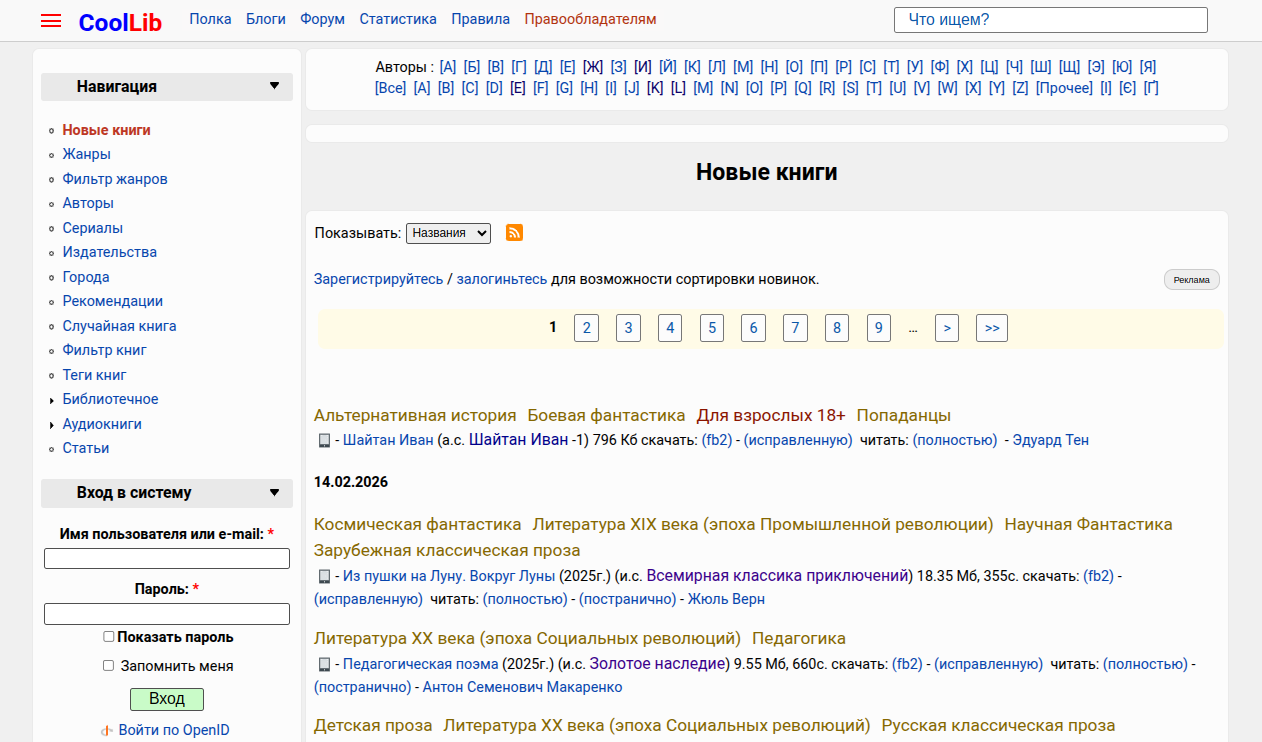Open the hamburger menu icon
The height and width of the screenshot is (742, 1262).
click(51, 21)
